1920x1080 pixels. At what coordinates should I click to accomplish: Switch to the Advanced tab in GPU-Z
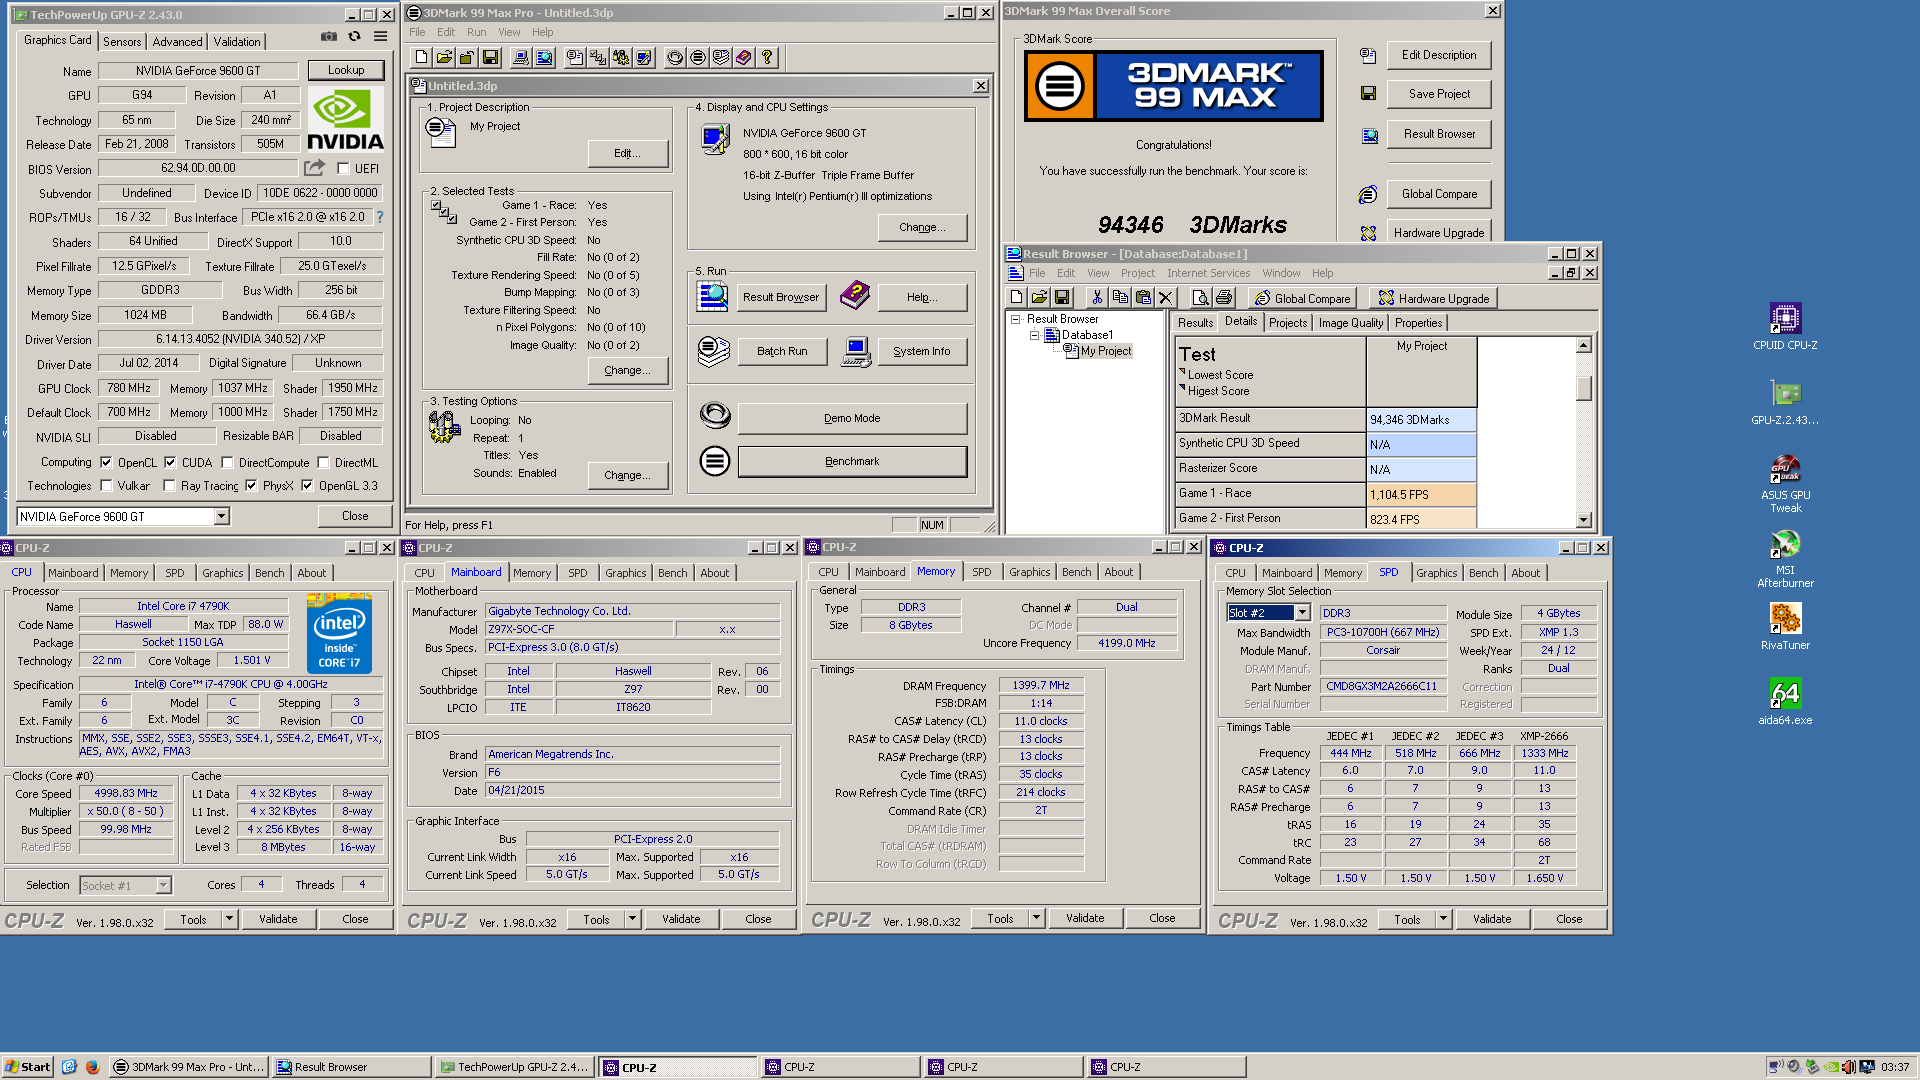tap(177, 41)
